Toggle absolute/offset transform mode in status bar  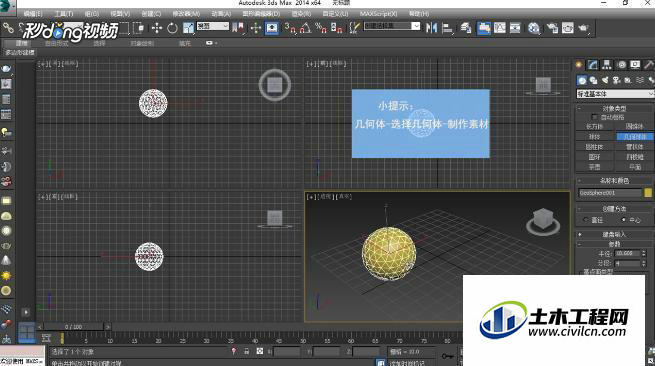point(260,351)
